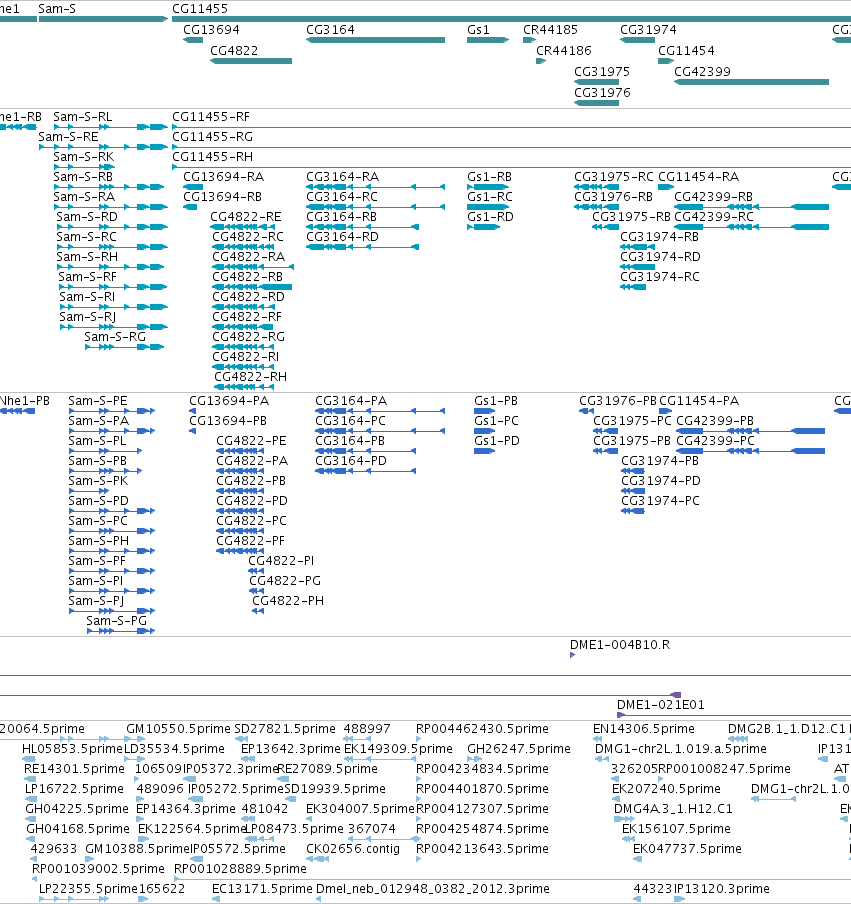The width and height of the screenshot is (851, 904).
Task: Select EST GH26247.5prime
Action: click(x=519, y=748)
